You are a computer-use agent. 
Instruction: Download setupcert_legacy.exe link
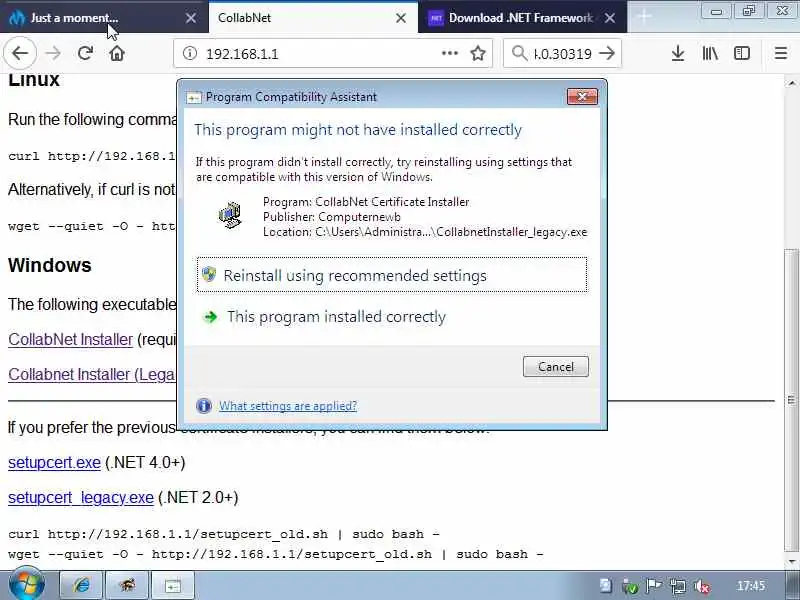tap(81, 497)
